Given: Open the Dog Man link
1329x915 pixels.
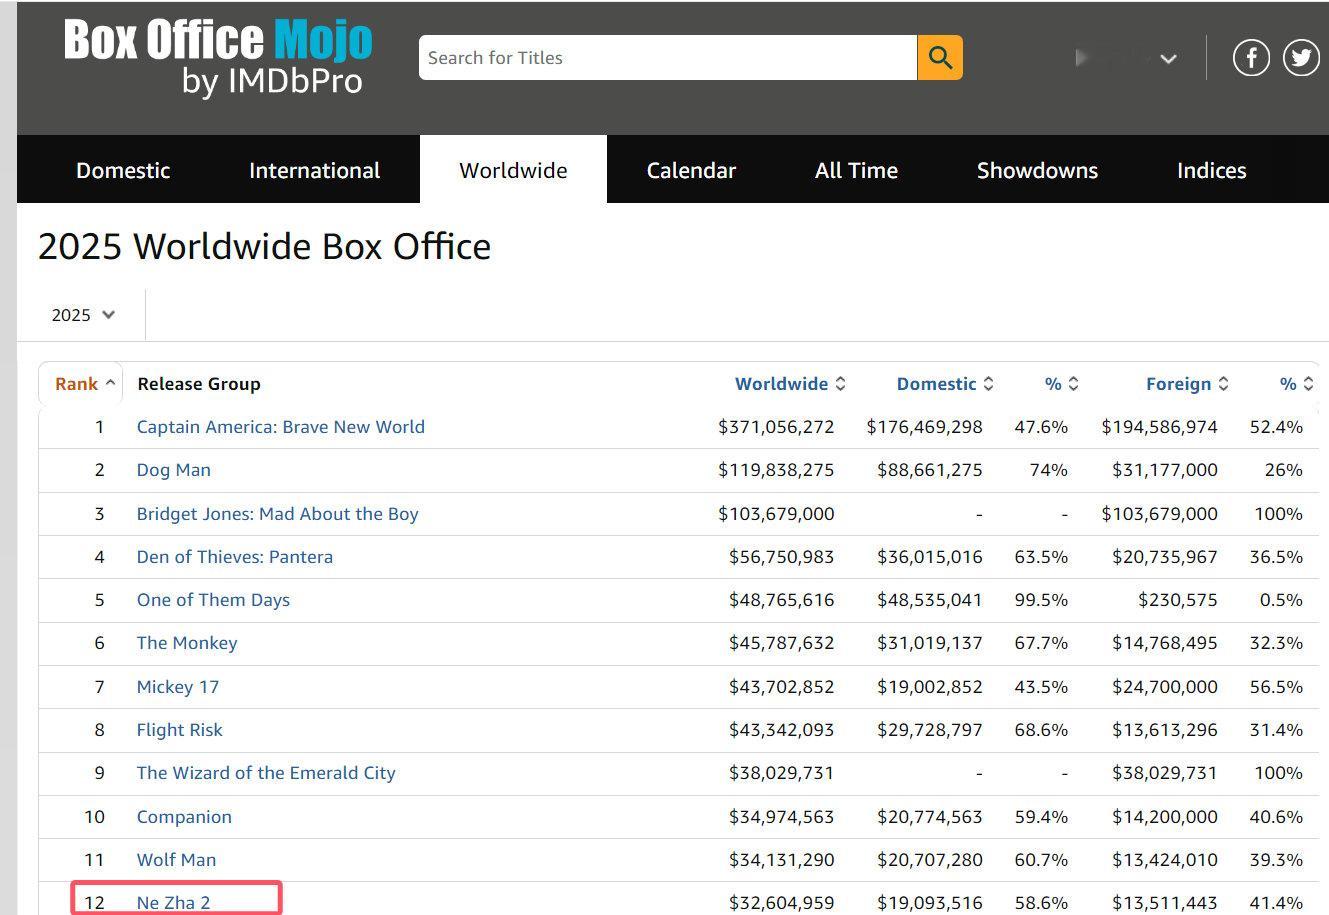Looking at the screenshot, I should click(x=174, y=470).
